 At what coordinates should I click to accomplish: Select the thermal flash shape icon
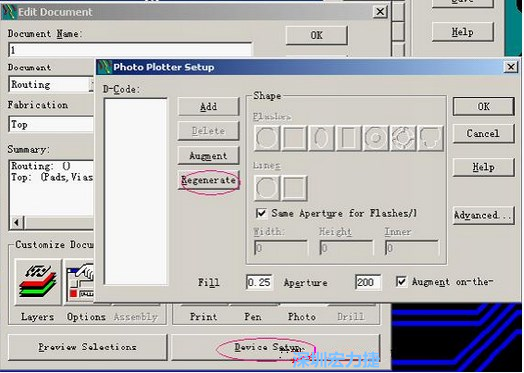click(x=403, y=138)
